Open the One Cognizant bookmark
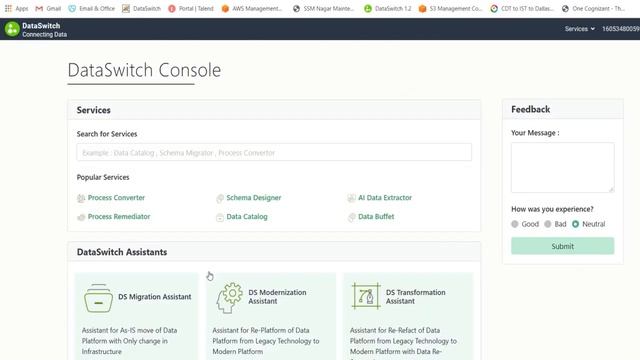This screenshot has width=640, height=360. click(x=593, y=8)
